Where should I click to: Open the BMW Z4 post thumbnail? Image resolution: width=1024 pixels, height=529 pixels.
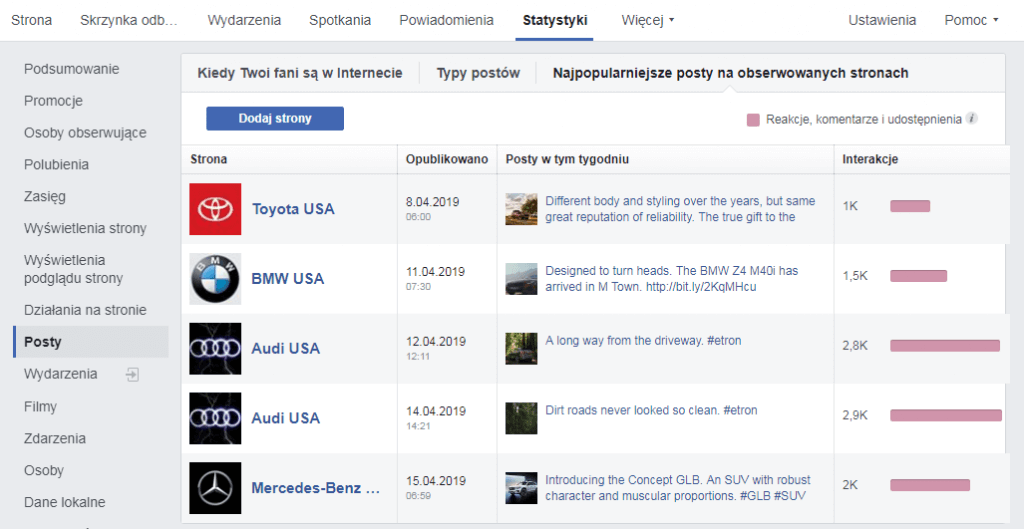pos(521,279)
